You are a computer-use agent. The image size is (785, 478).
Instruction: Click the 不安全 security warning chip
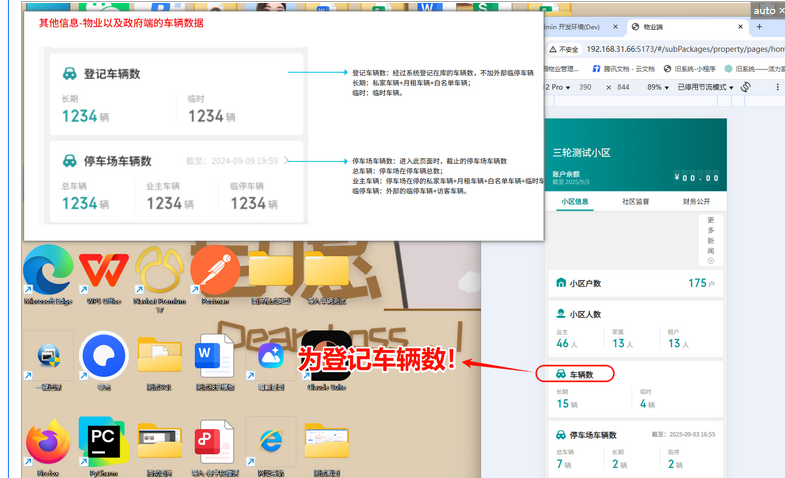(x=564, y=49)
